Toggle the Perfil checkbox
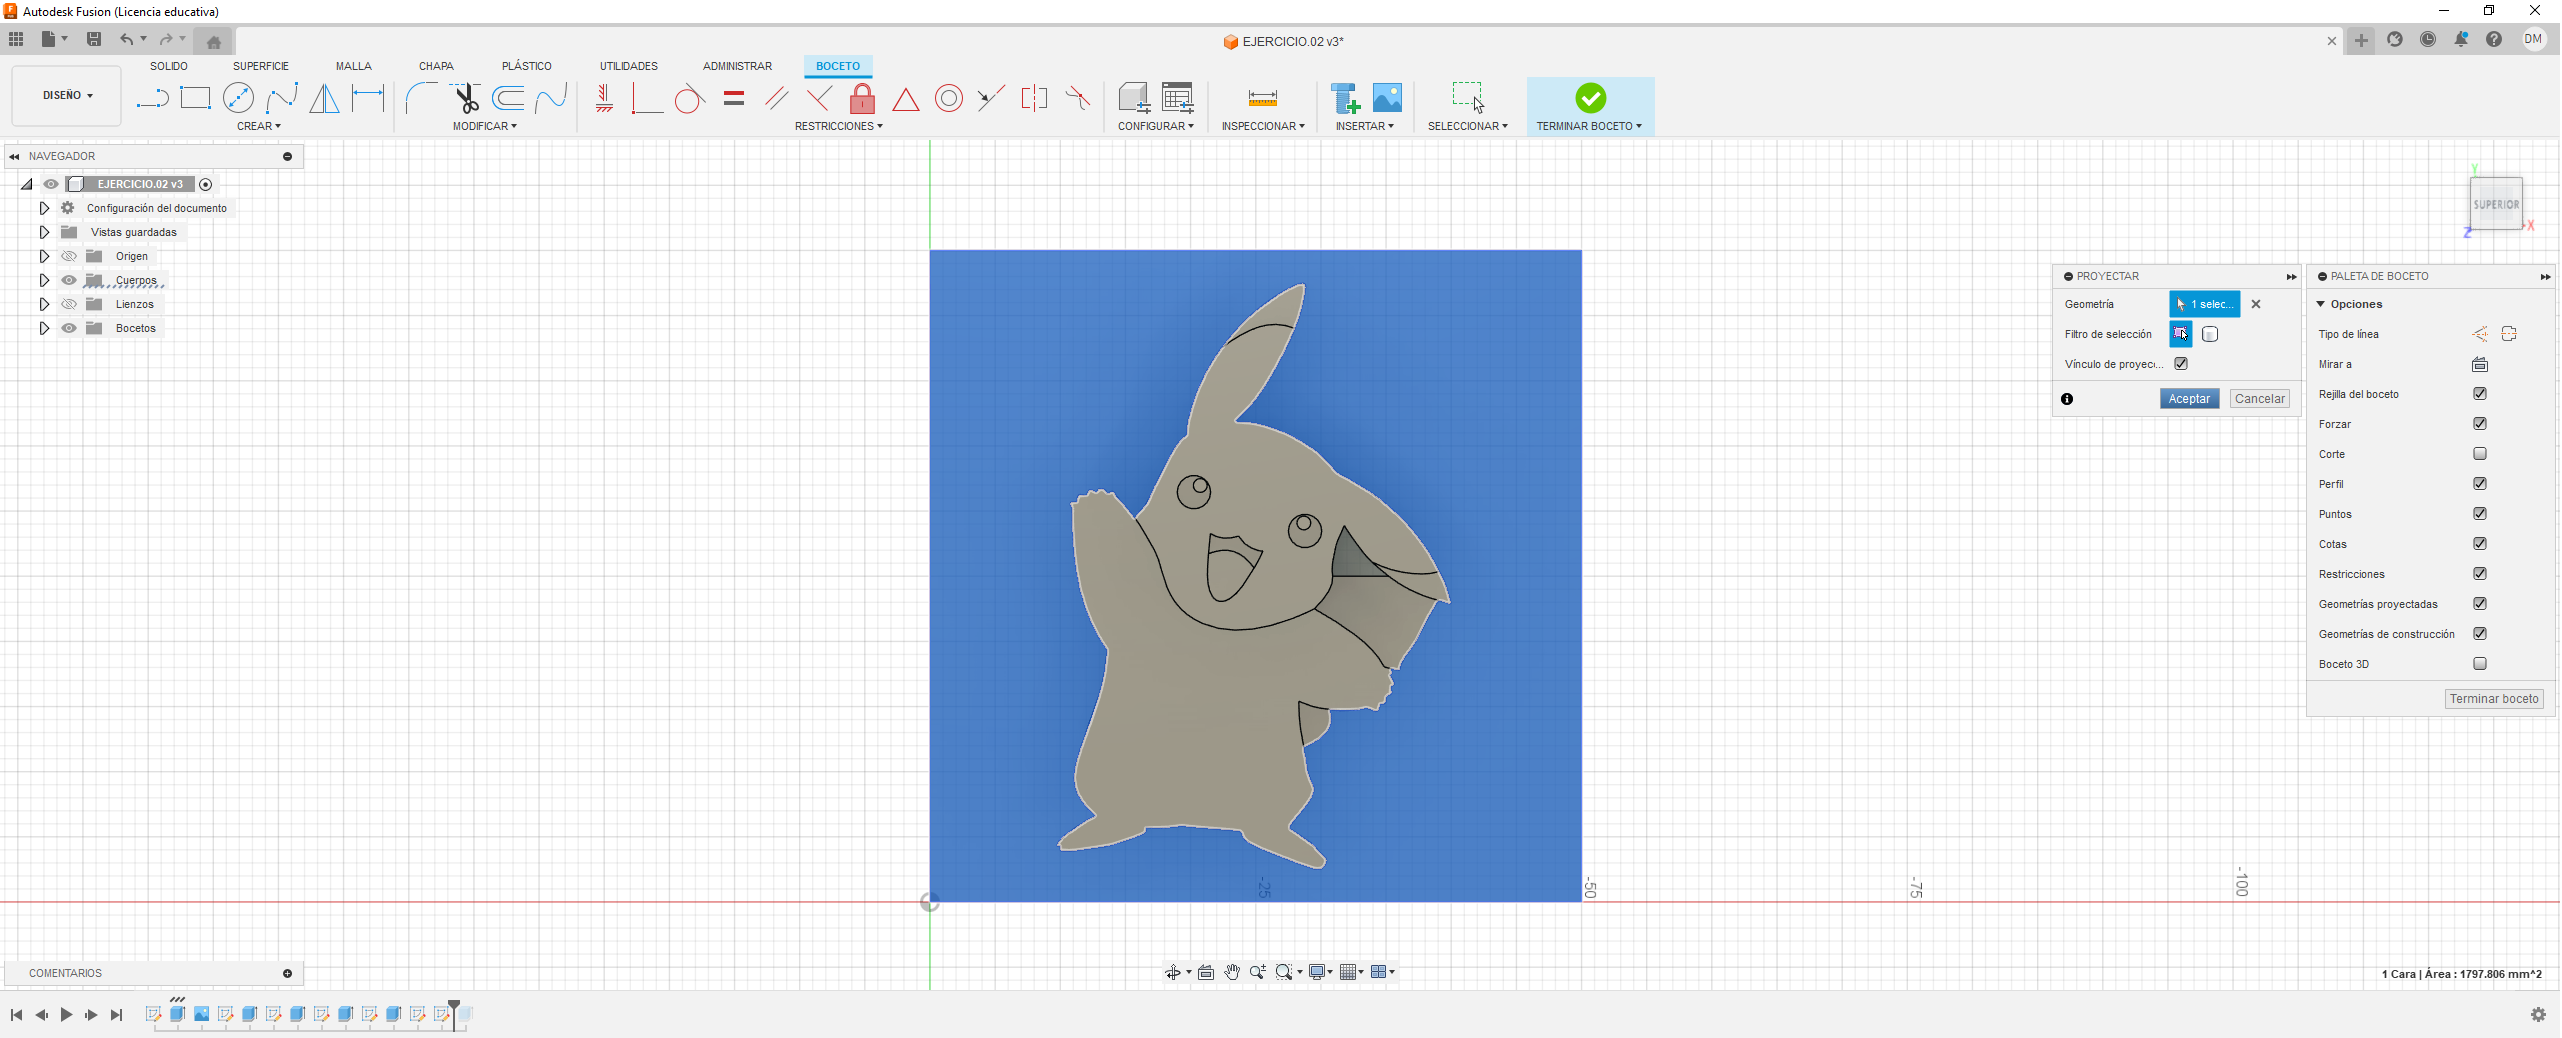2562x1038 pixels. click(2480, 484)
